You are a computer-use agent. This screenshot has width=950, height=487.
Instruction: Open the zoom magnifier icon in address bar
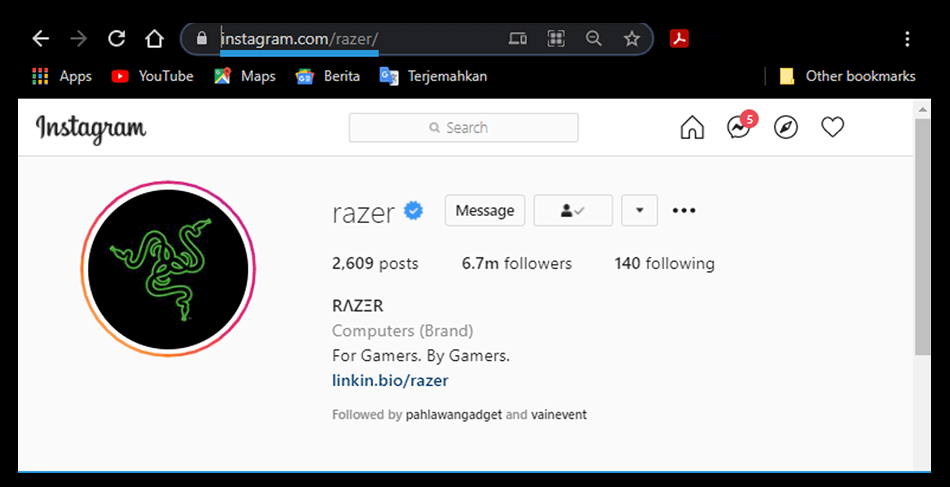[594, 39]
